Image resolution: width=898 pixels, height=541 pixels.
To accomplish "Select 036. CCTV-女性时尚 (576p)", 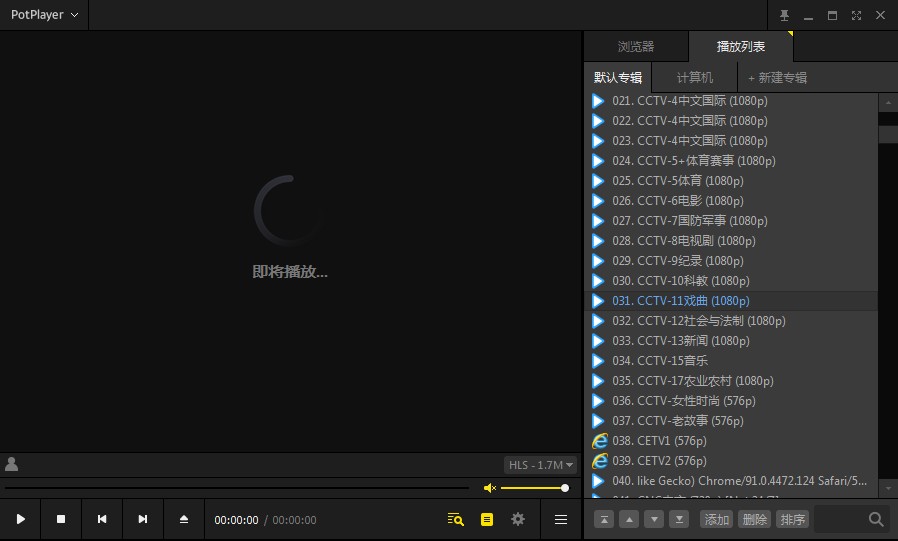I will pyautogui.click(x=731, y=401).
